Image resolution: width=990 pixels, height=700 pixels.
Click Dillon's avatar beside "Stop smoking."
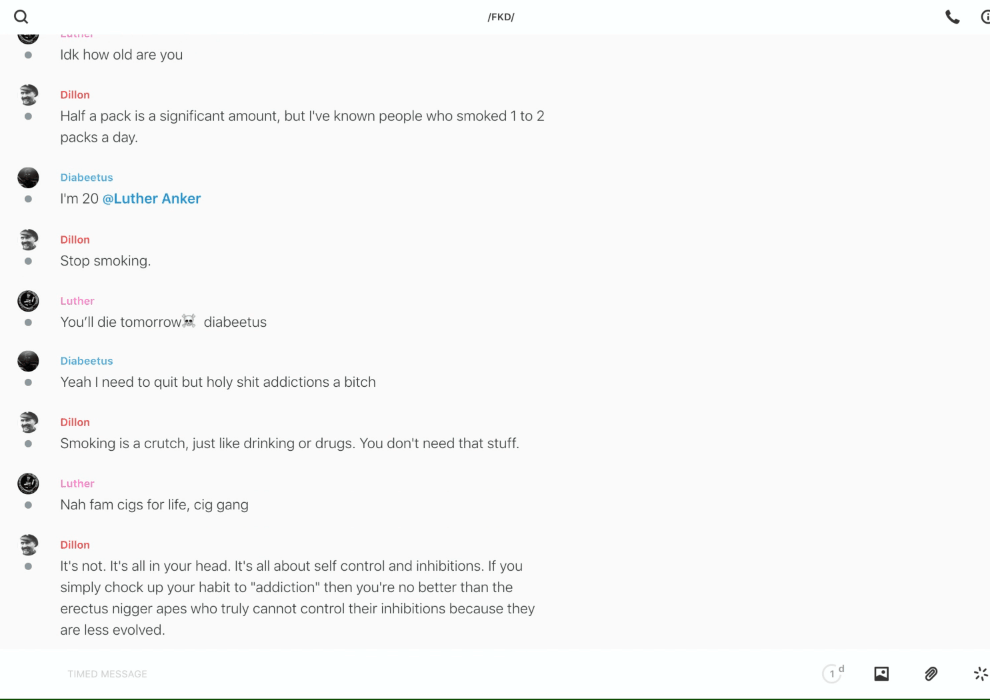click(x=28, y=240)
